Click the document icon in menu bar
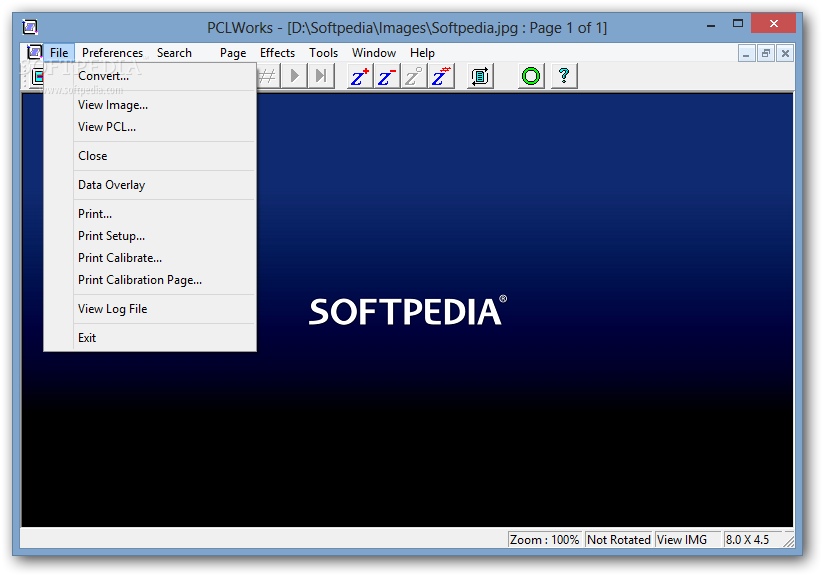Image resolution: width=823 pixels, height=576 pixels. (34, 52)
